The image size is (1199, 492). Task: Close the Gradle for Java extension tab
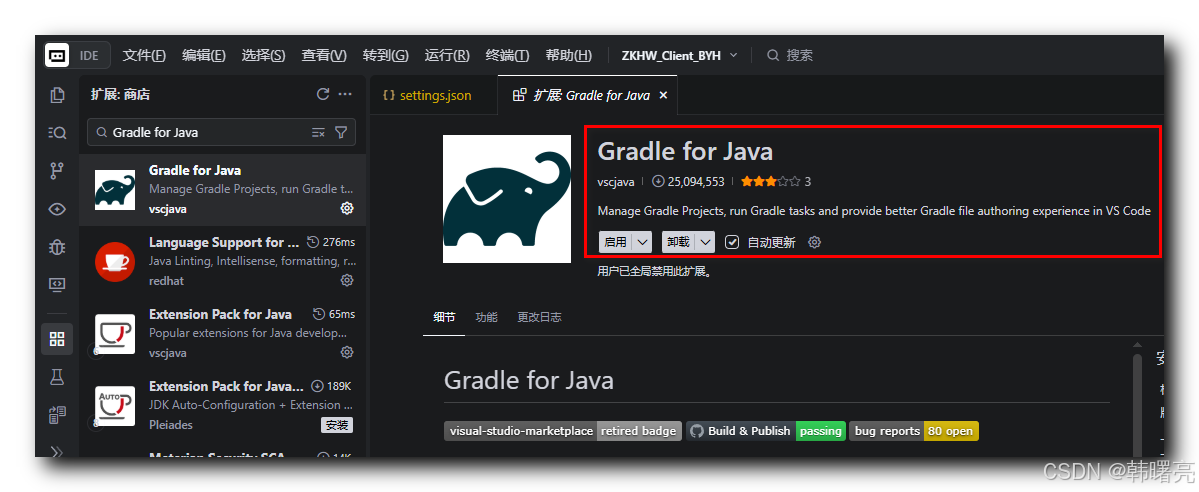(663, 96)
